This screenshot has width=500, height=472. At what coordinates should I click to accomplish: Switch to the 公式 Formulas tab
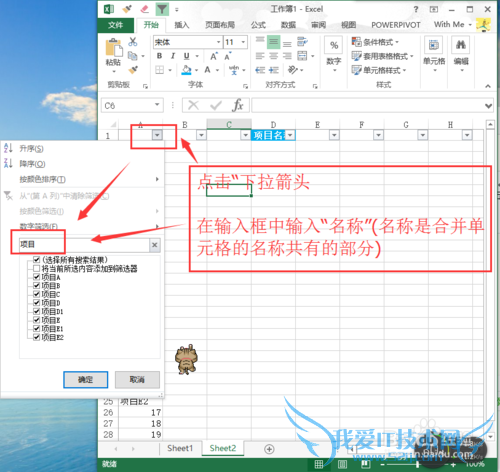pyautogui.click(x=258, y=25)
